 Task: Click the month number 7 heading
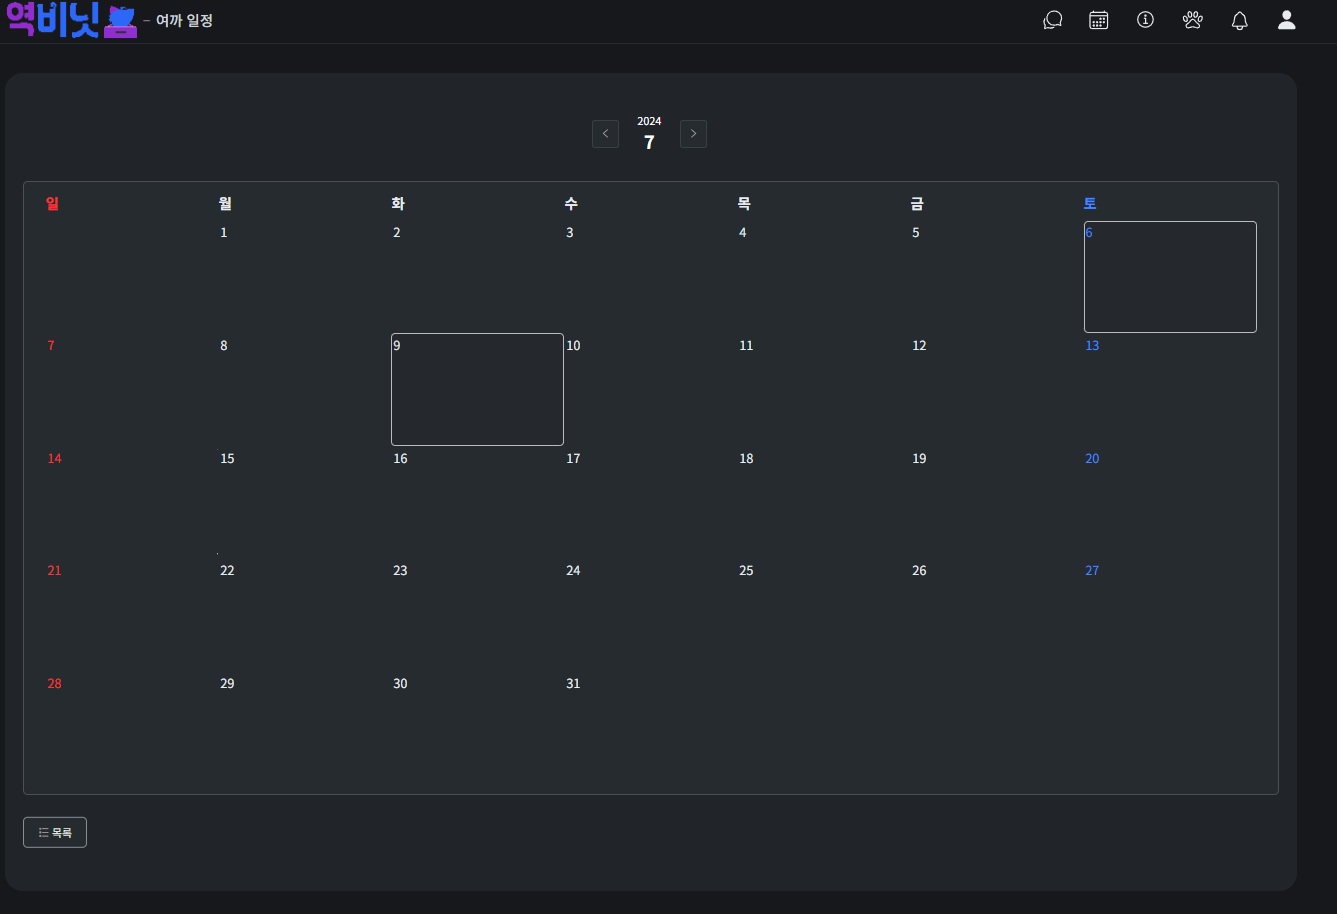point(649,143)
